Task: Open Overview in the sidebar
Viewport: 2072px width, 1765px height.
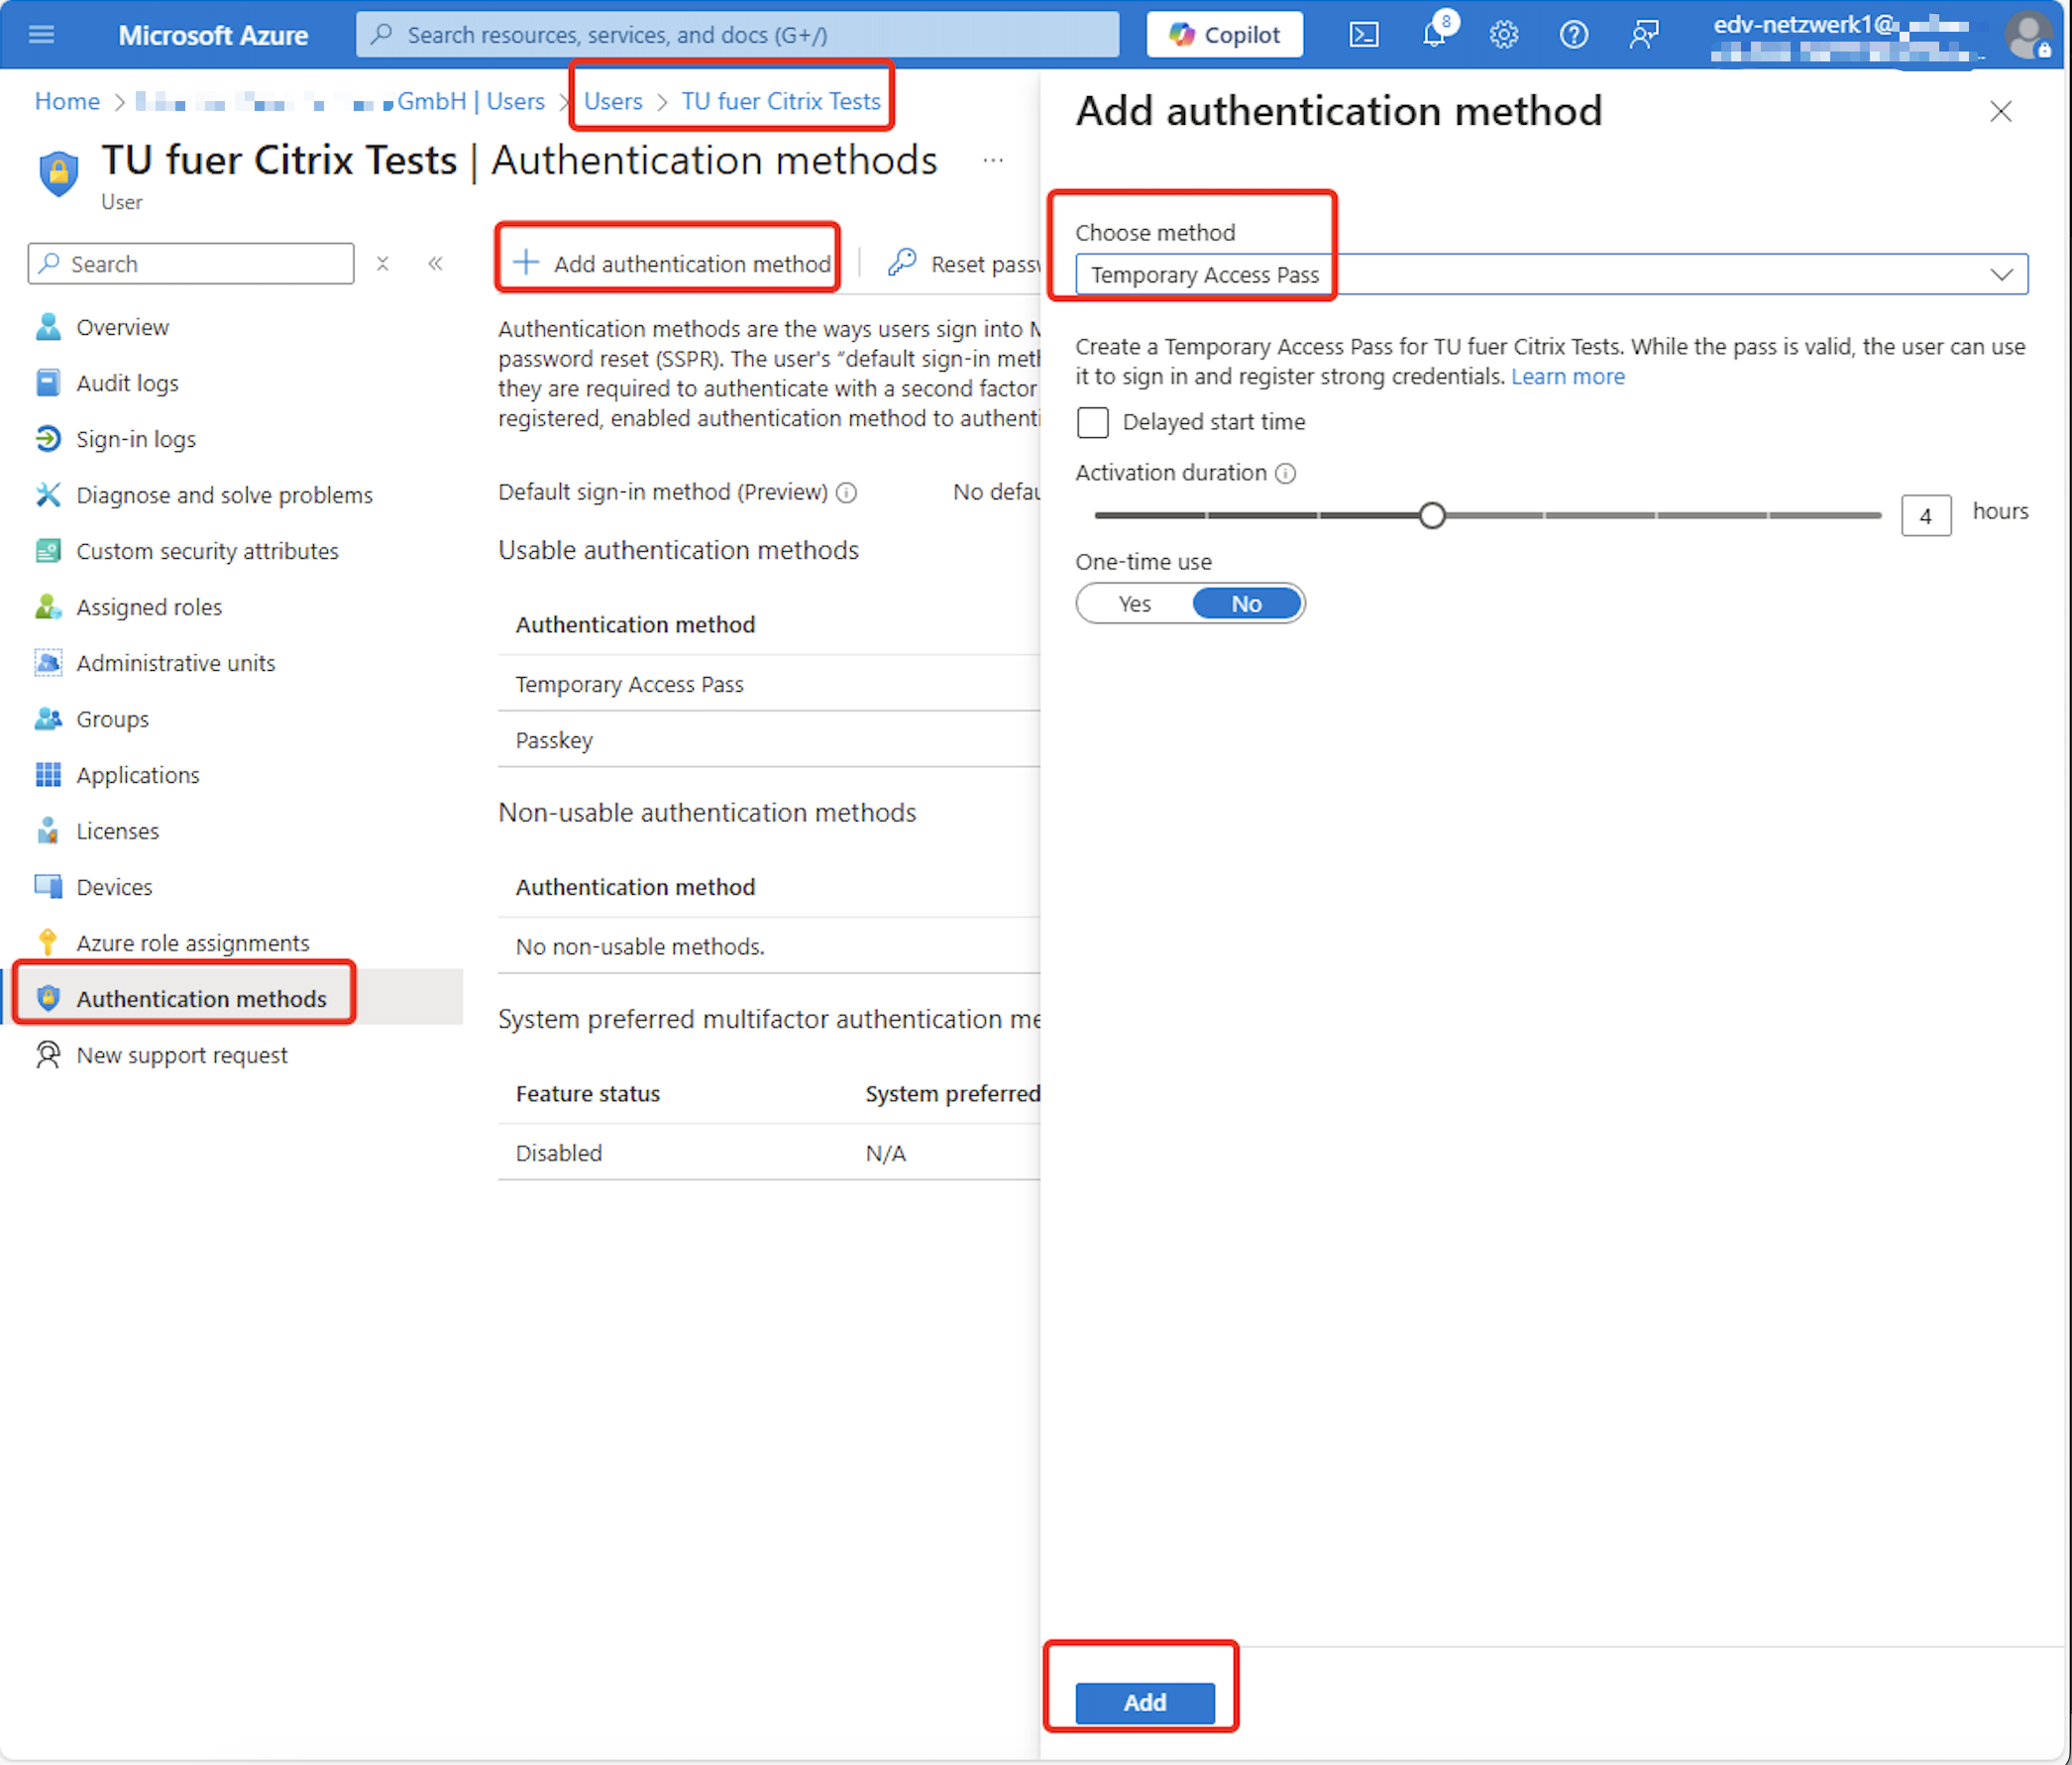Action: [x=122, y=327]
